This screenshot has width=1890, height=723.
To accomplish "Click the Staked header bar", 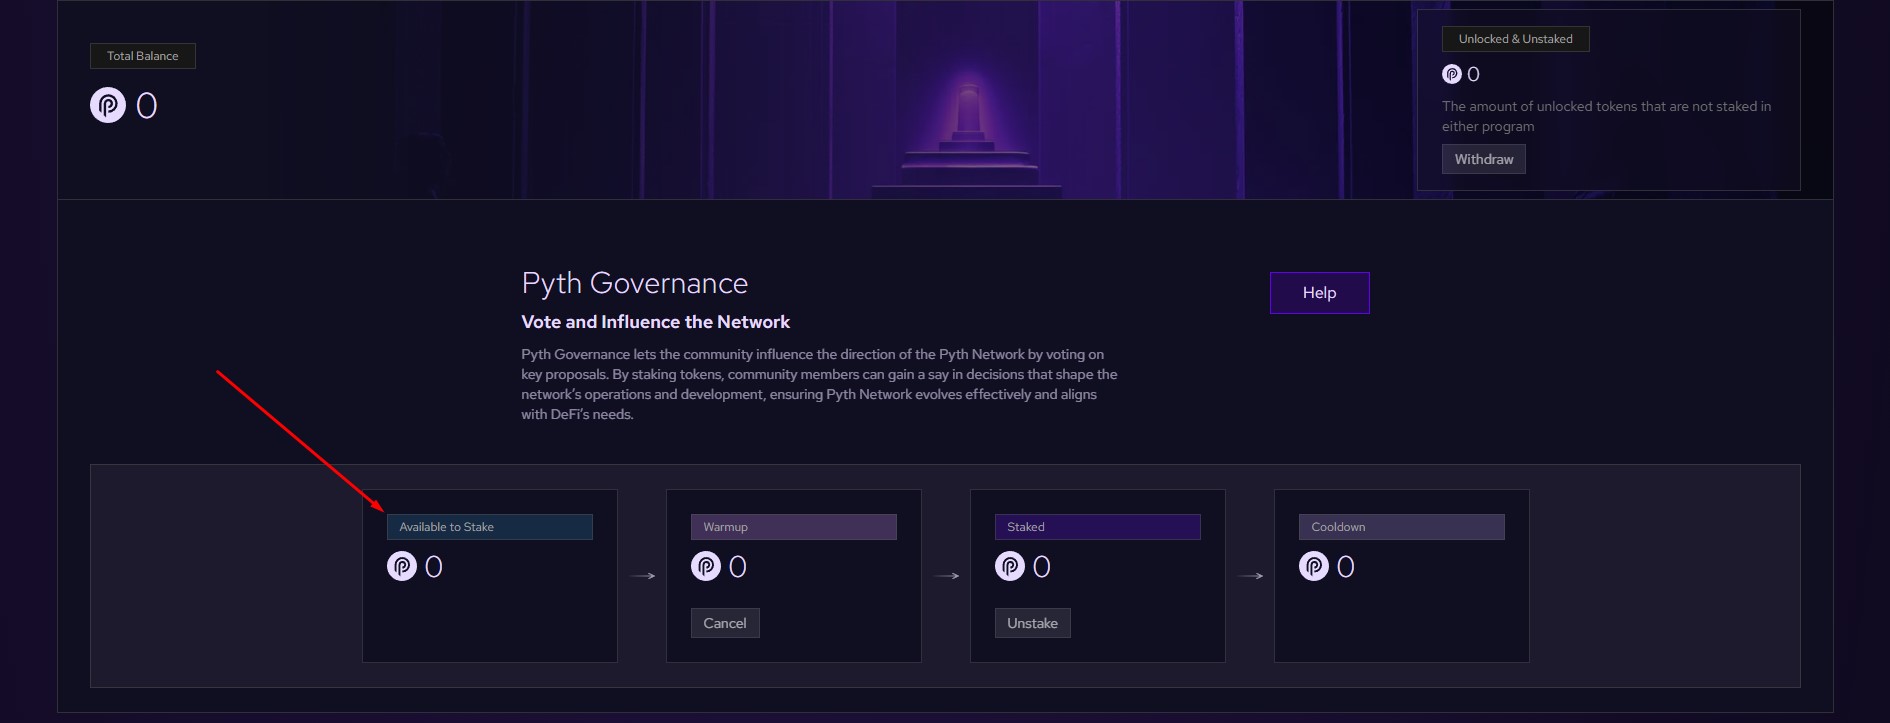I will (1097, 527).
